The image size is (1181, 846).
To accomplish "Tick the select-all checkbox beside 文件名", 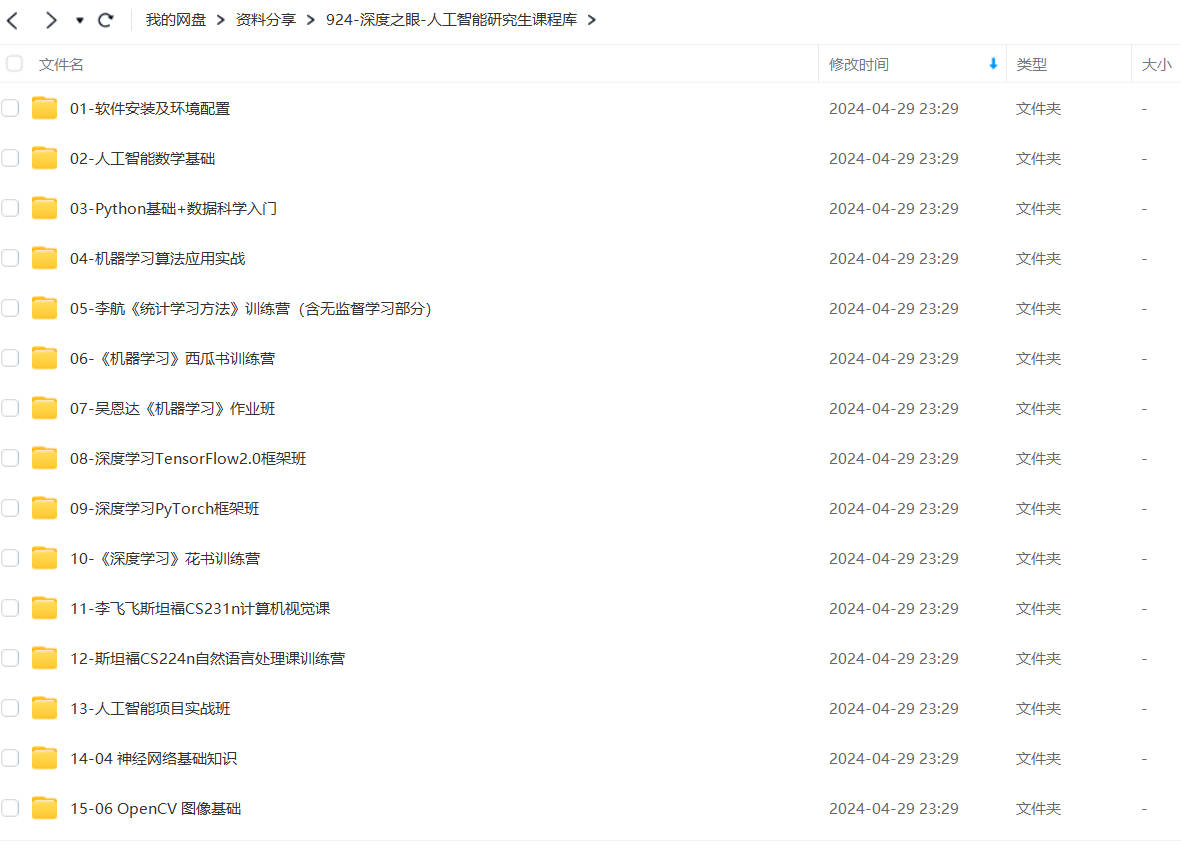I will click(14, 63).
